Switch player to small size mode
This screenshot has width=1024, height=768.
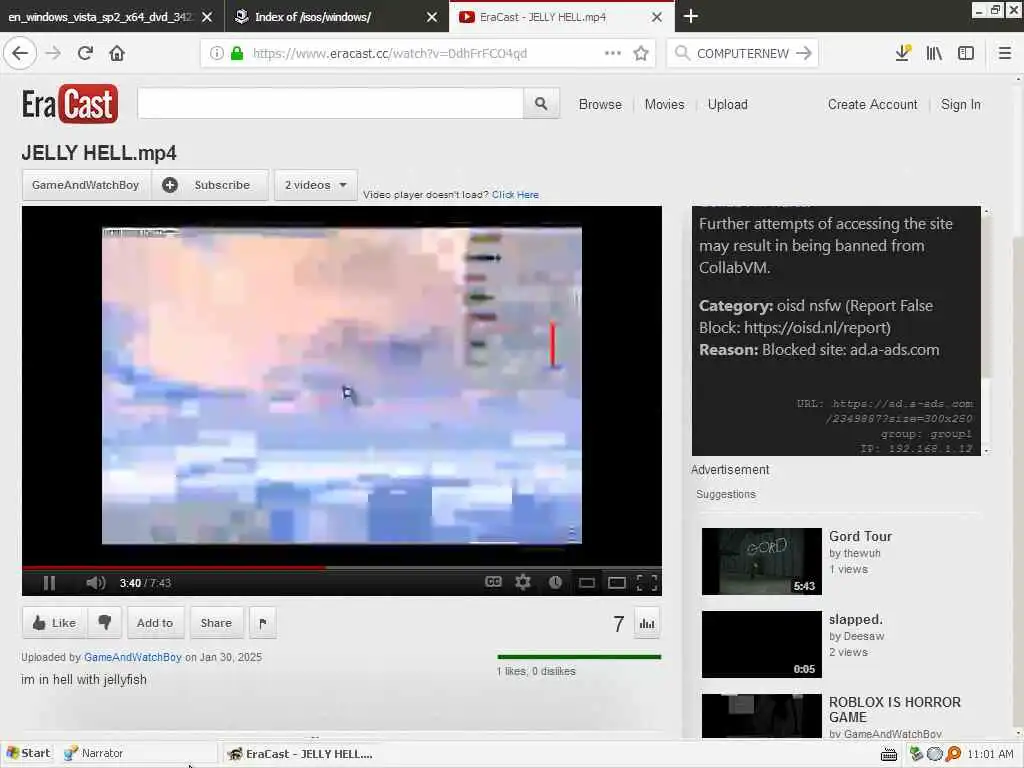tap(586, 583)
